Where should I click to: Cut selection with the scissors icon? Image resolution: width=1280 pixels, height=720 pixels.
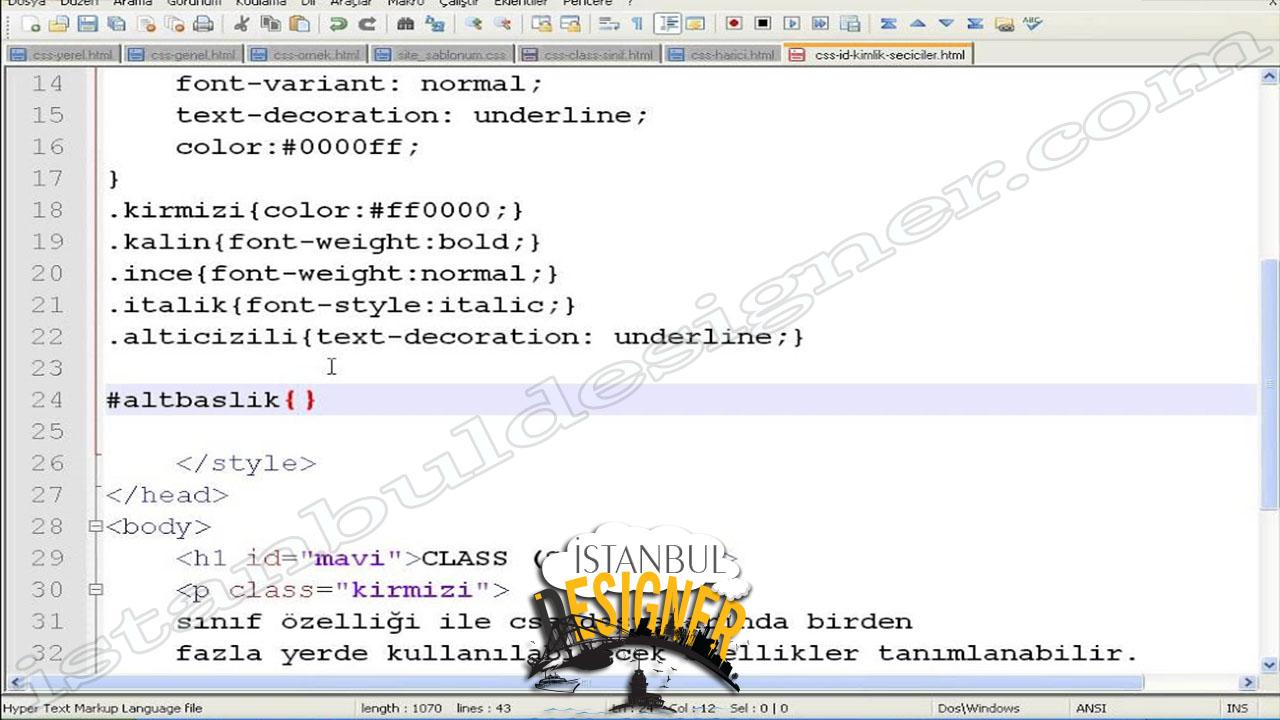(x=241, y=24)
